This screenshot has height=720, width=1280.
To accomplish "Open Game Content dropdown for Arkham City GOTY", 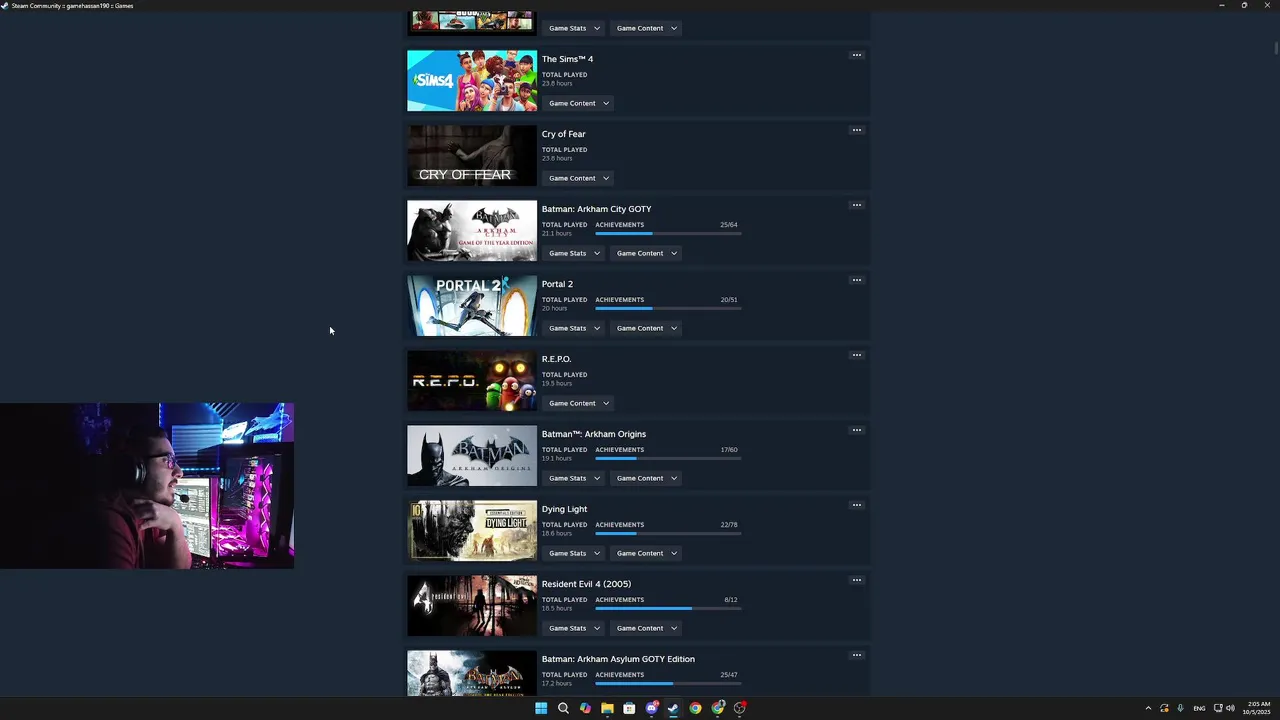I will coord(646,253).
